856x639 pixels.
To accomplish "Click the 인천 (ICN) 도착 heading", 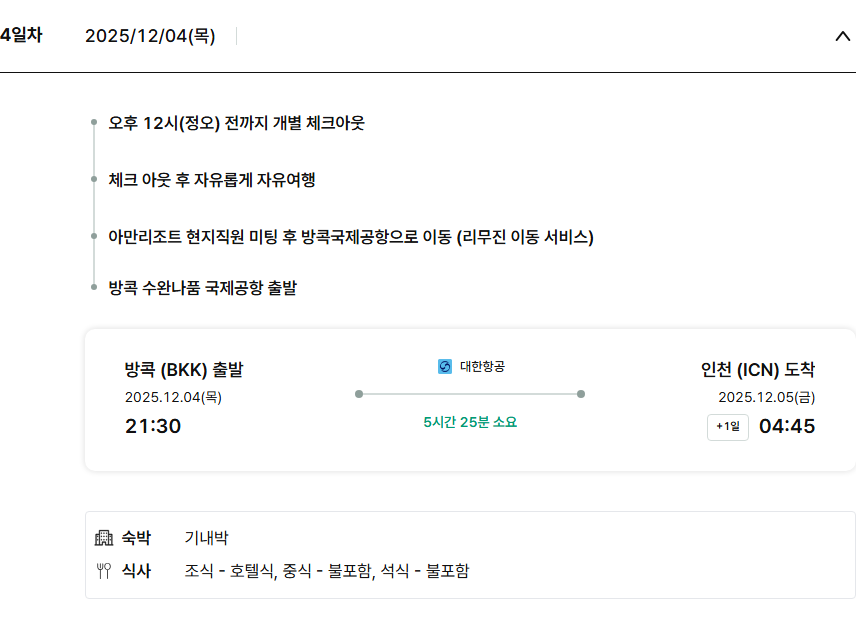I will (757, 370).
